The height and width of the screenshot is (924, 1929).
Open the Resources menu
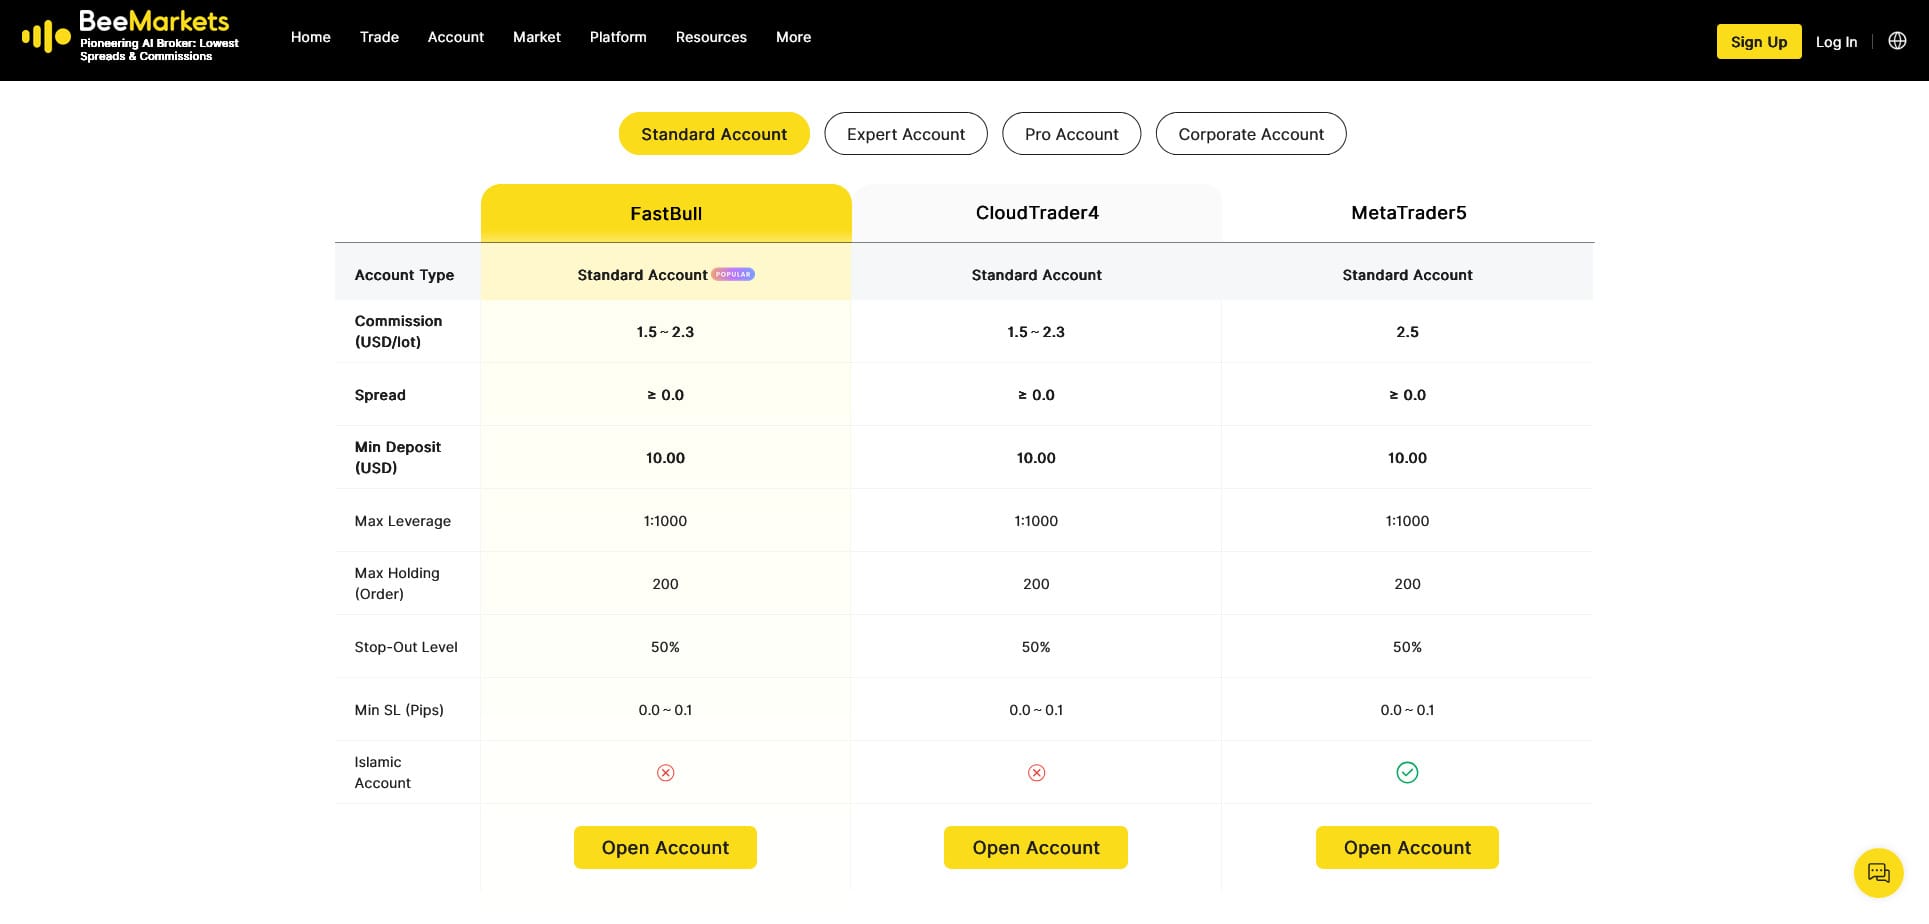(711, 37)
